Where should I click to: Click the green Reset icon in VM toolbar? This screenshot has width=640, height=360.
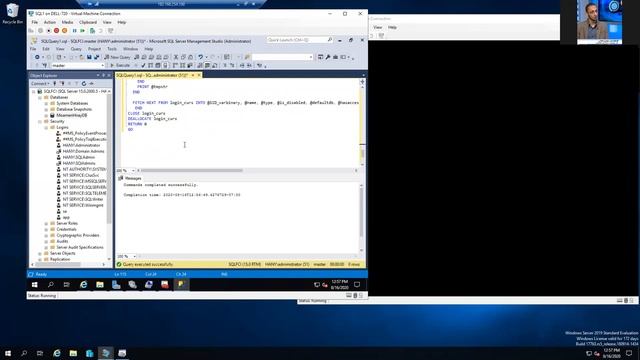coord(82,31)
